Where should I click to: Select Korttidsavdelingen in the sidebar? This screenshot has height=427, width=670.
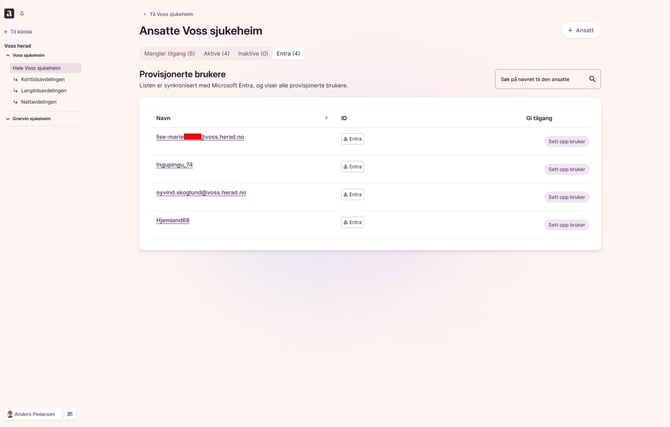tap(43, 79)
